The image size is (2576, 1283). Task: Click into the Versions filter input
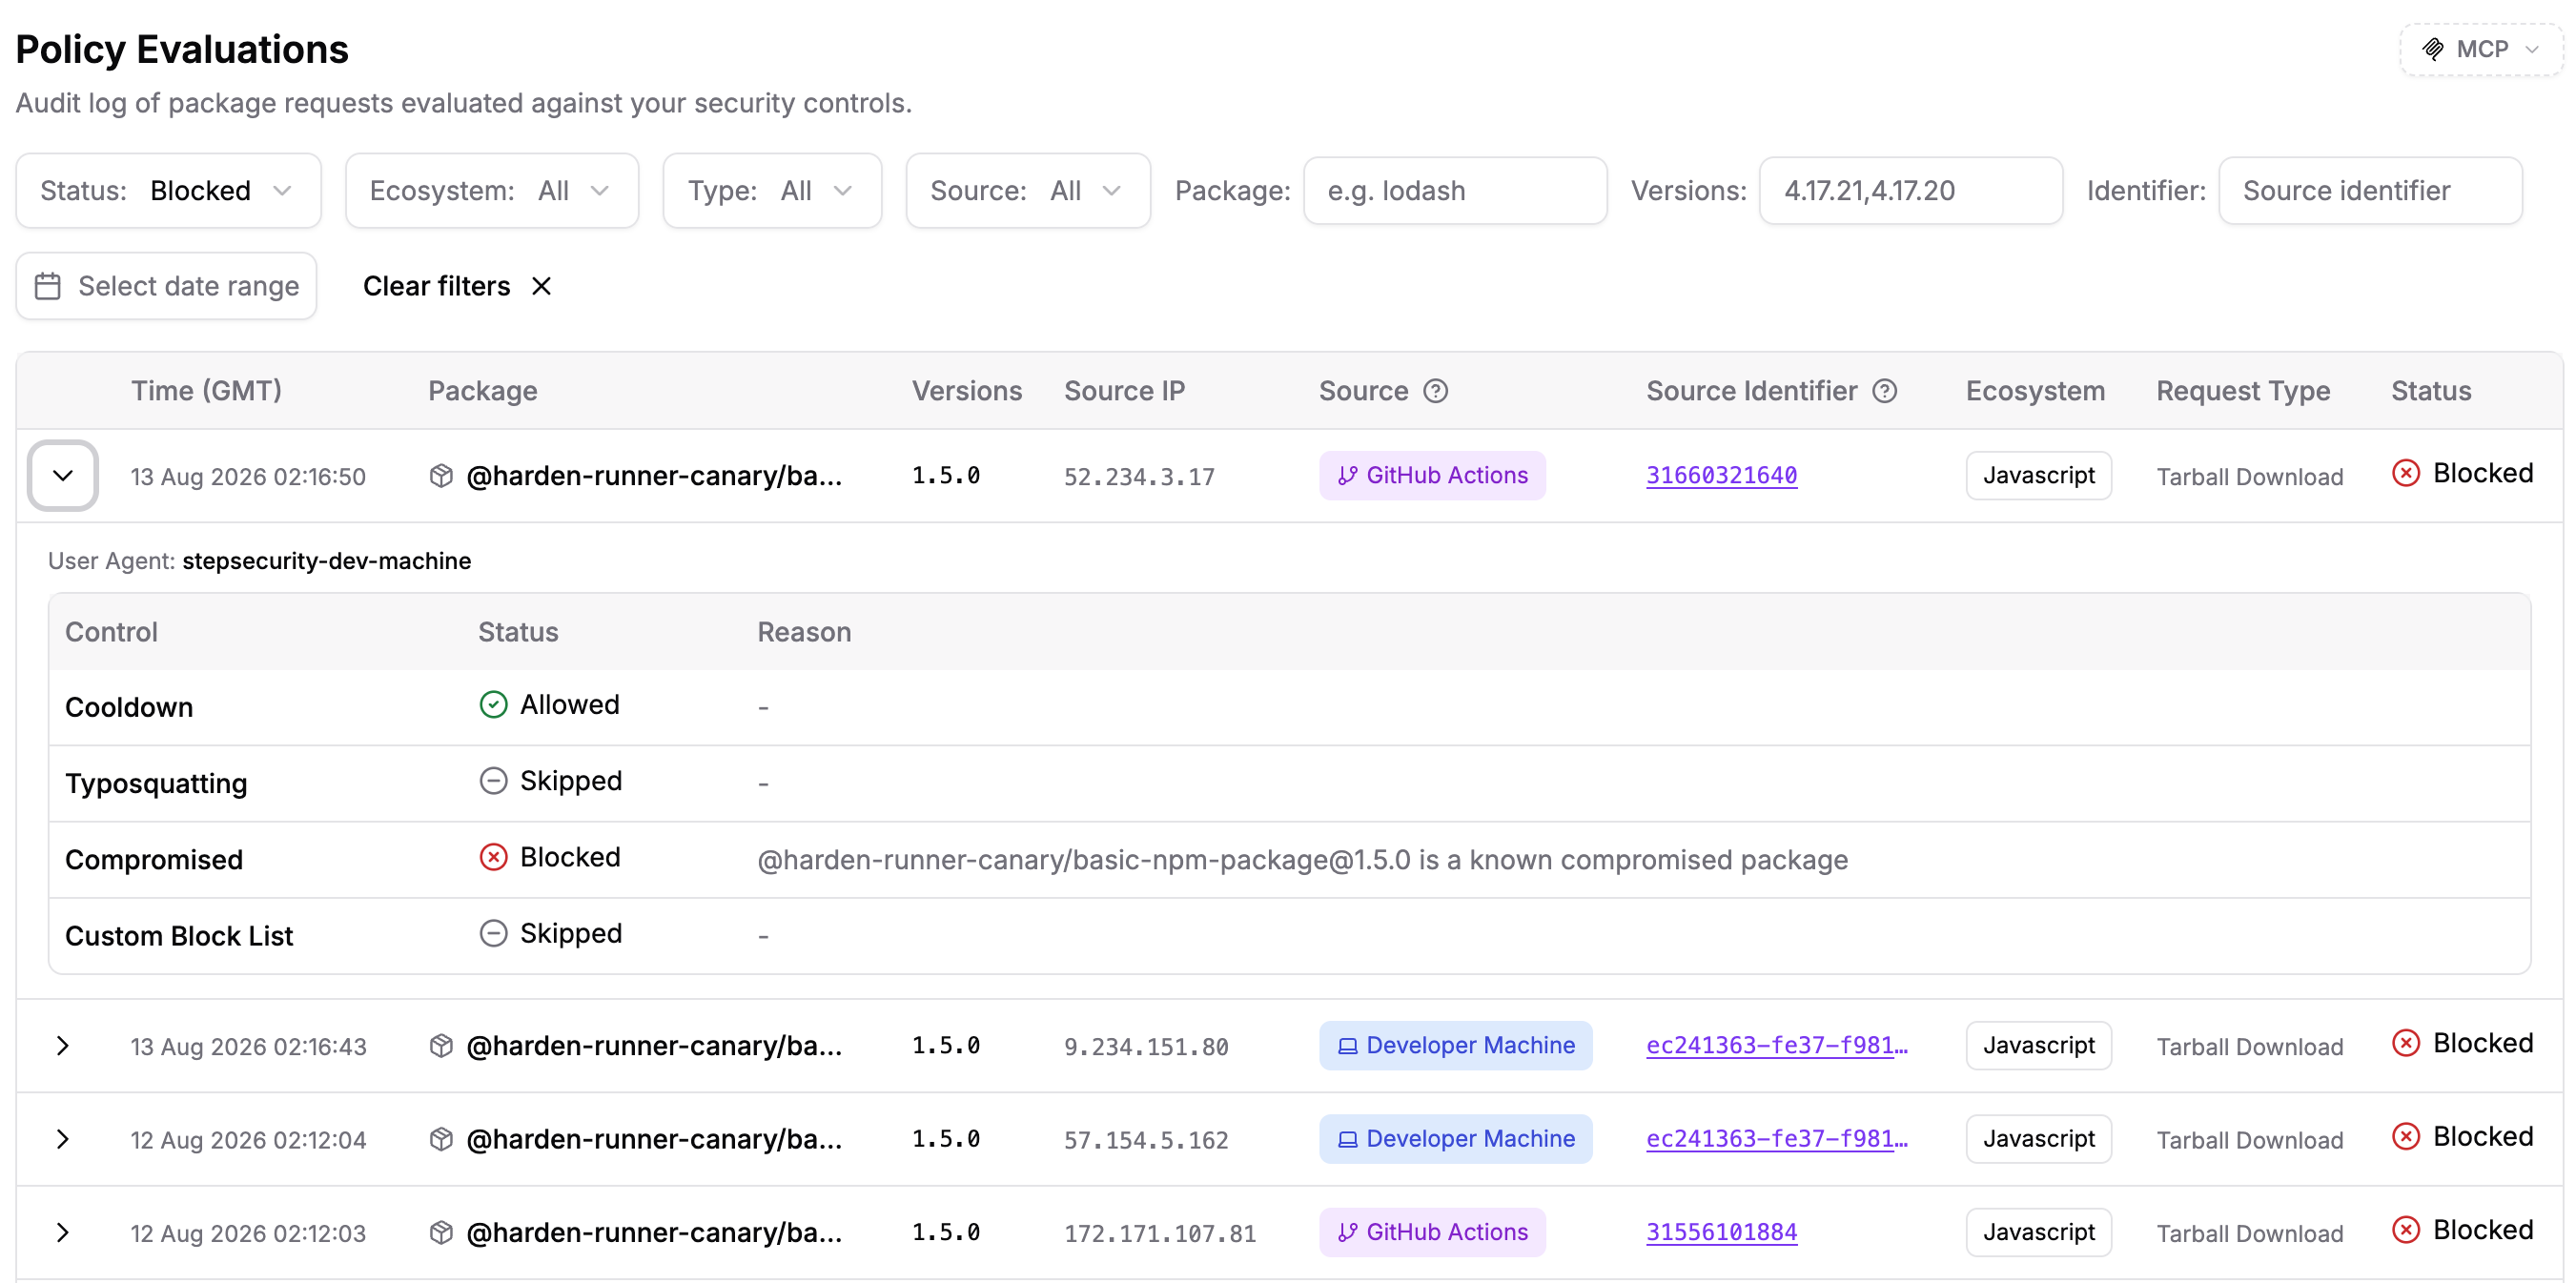(1910, 190)
